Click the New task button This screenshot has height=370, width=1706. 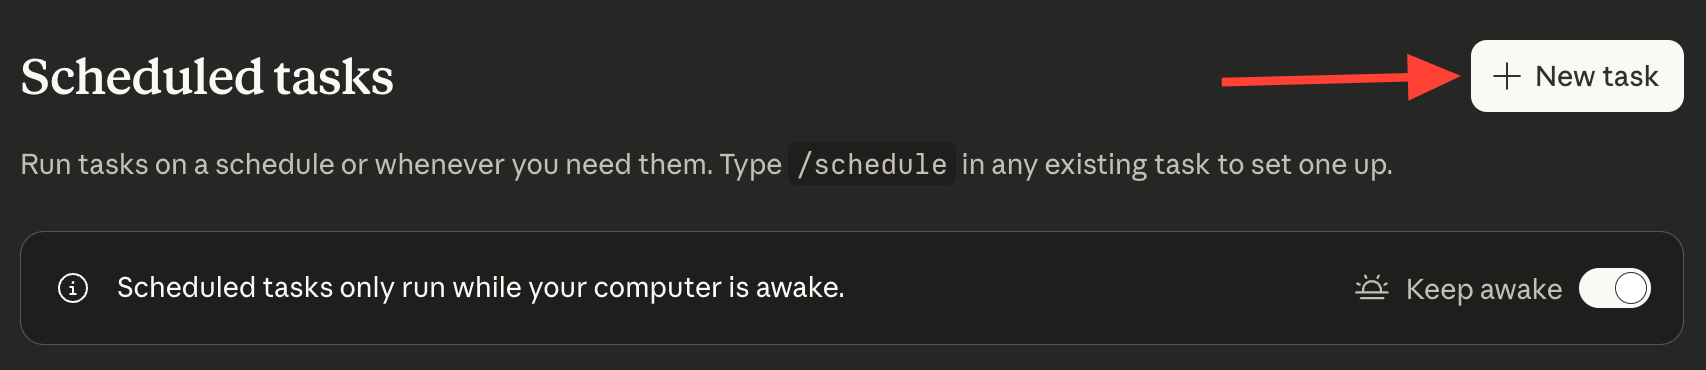click(x=1577, y=76)
